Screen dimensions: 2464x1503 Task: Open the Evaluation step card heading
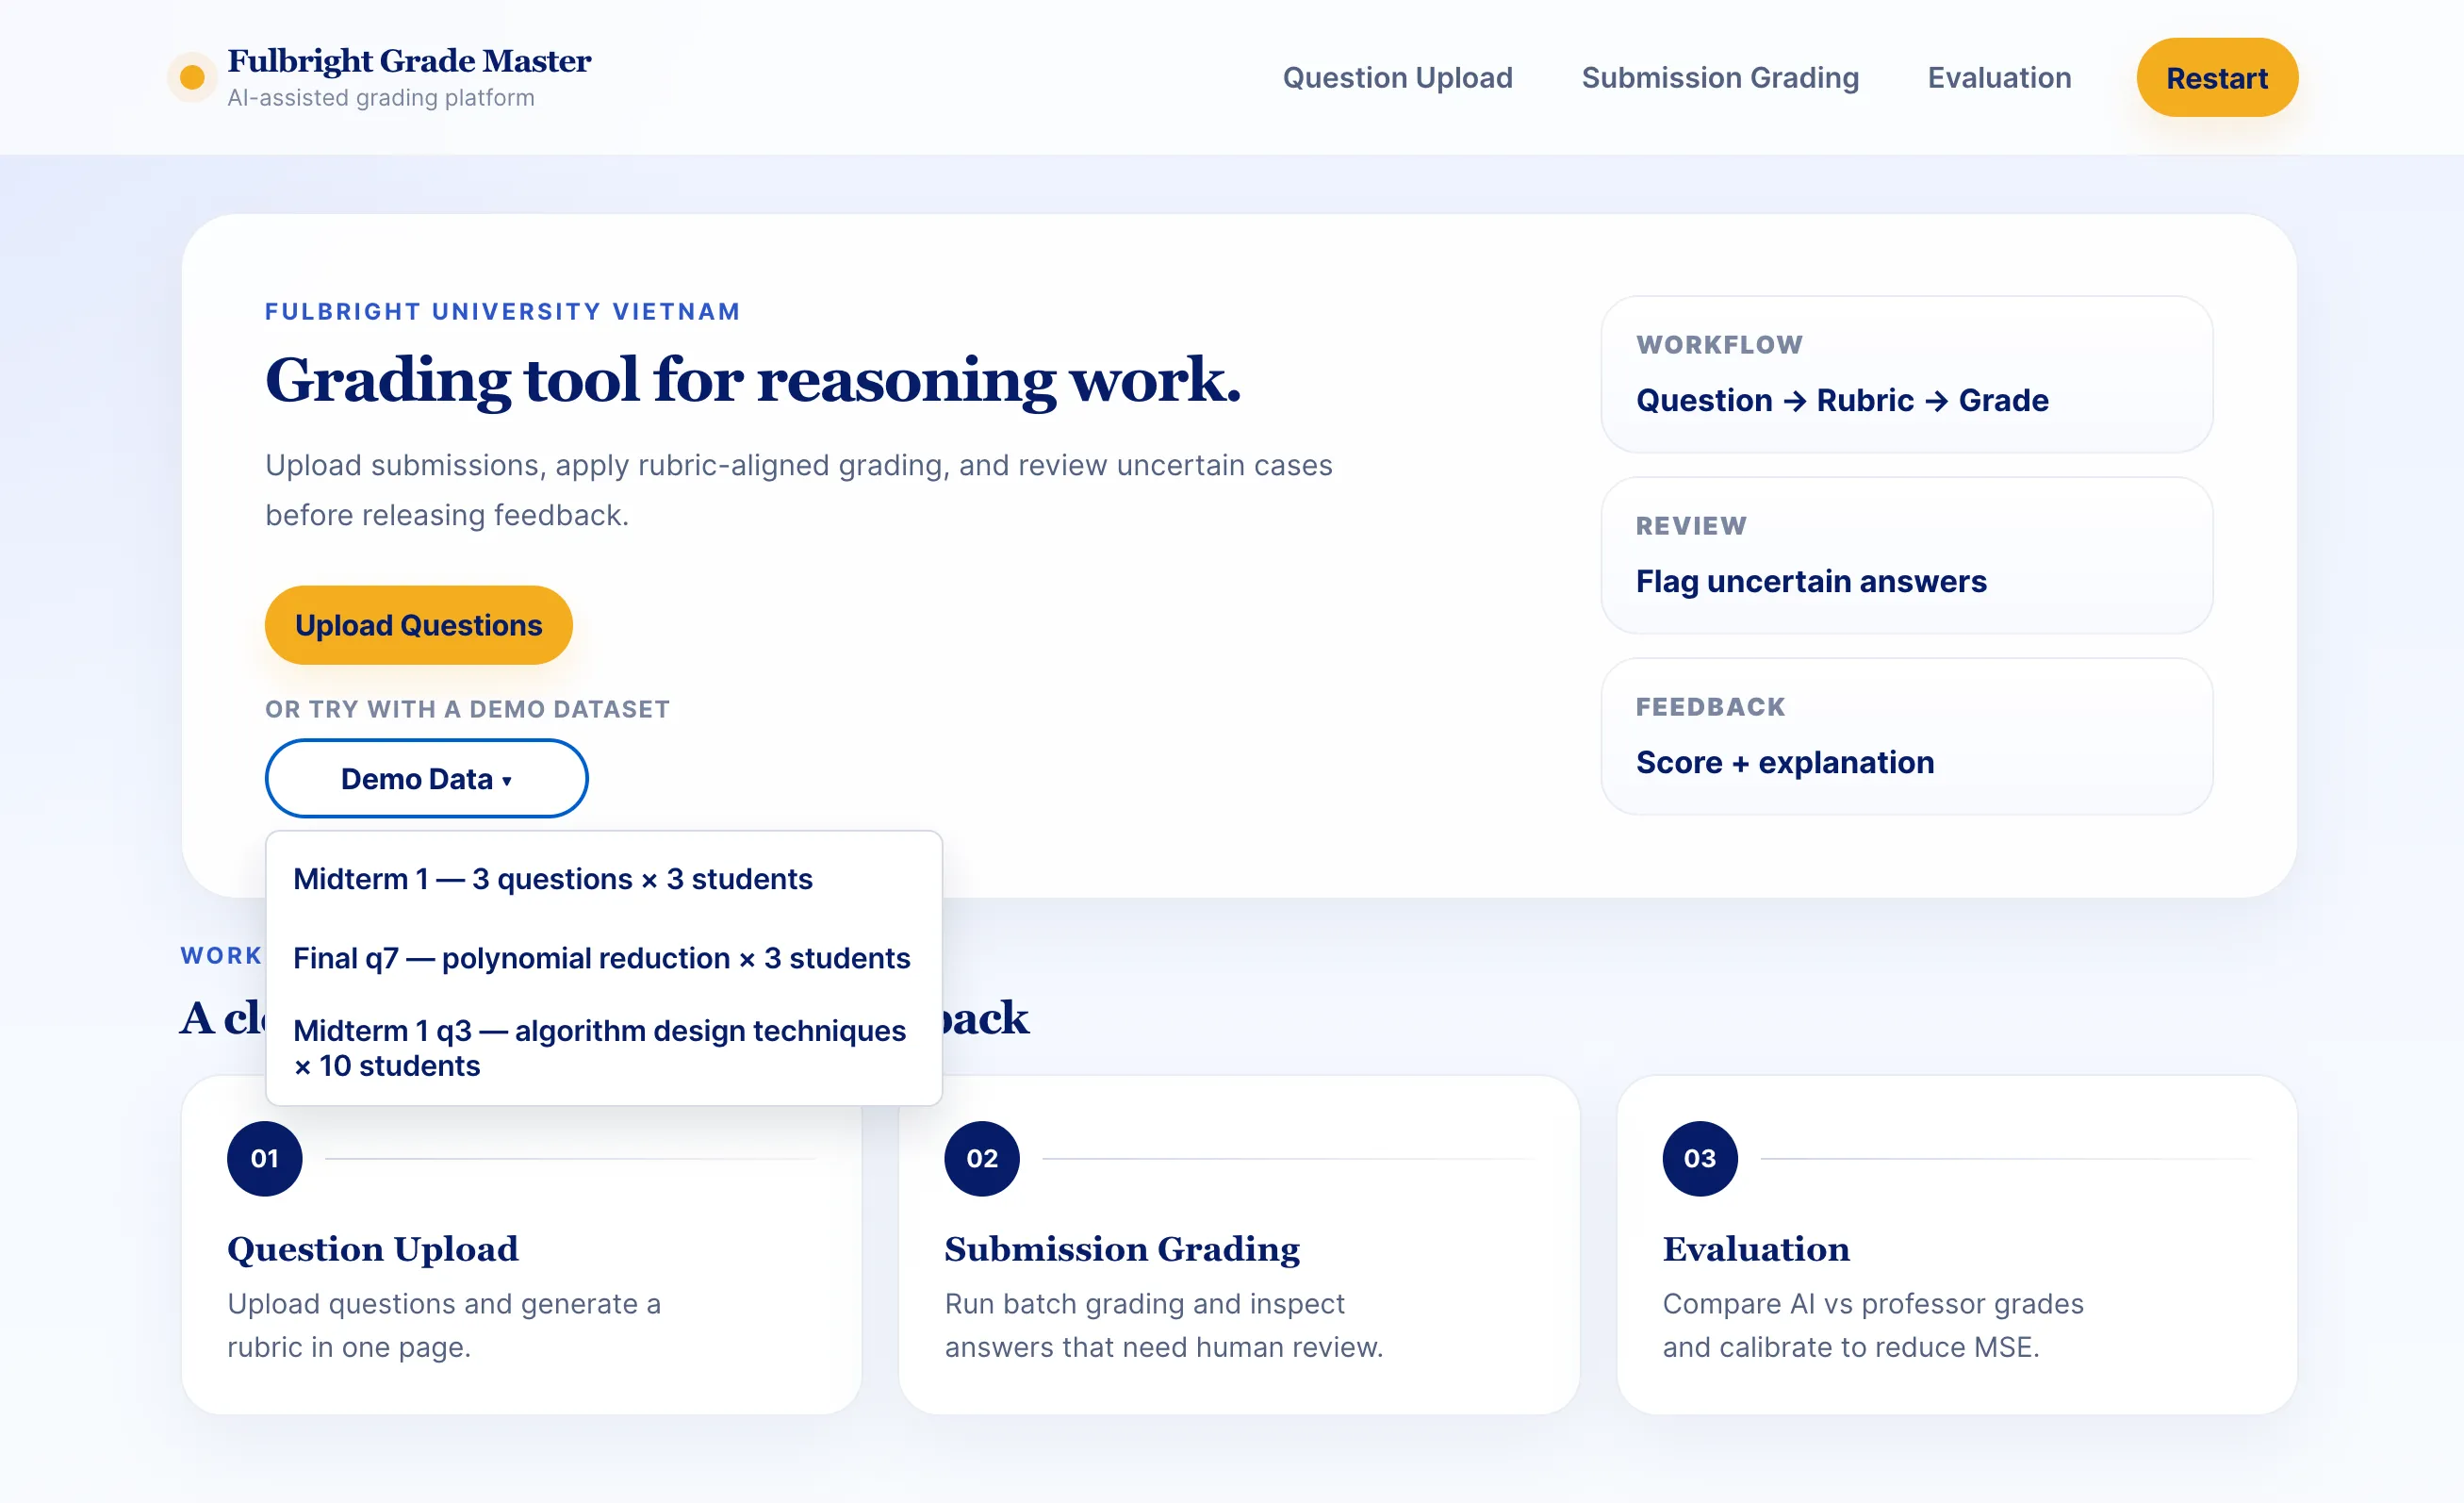pyautogui.click(x=1755, y=1248)
